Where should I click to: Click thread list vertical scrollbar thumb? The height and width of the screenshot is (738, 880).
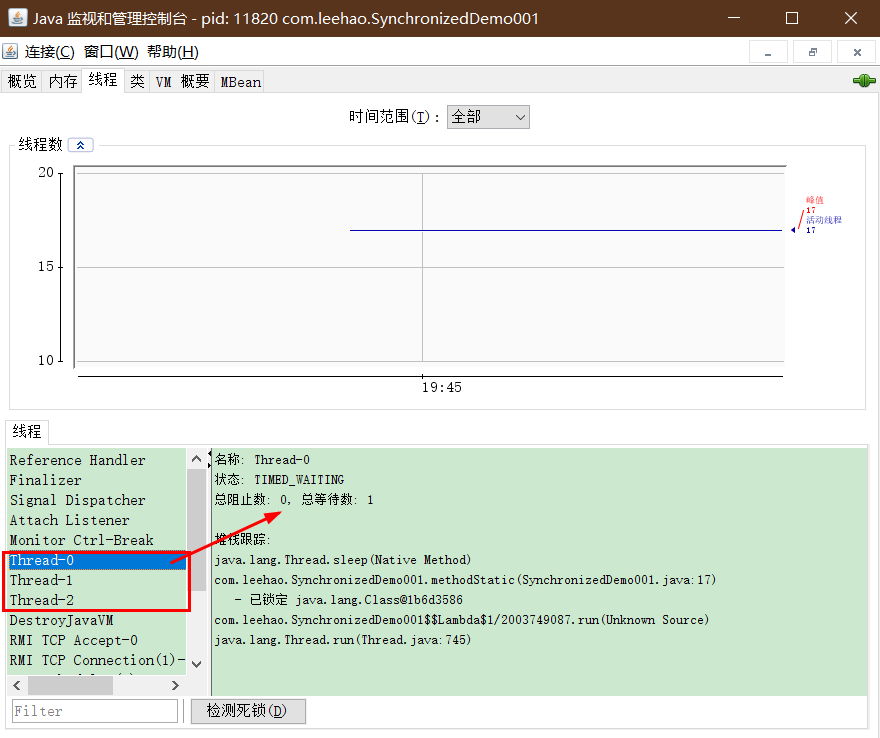[x=196, y=530]
